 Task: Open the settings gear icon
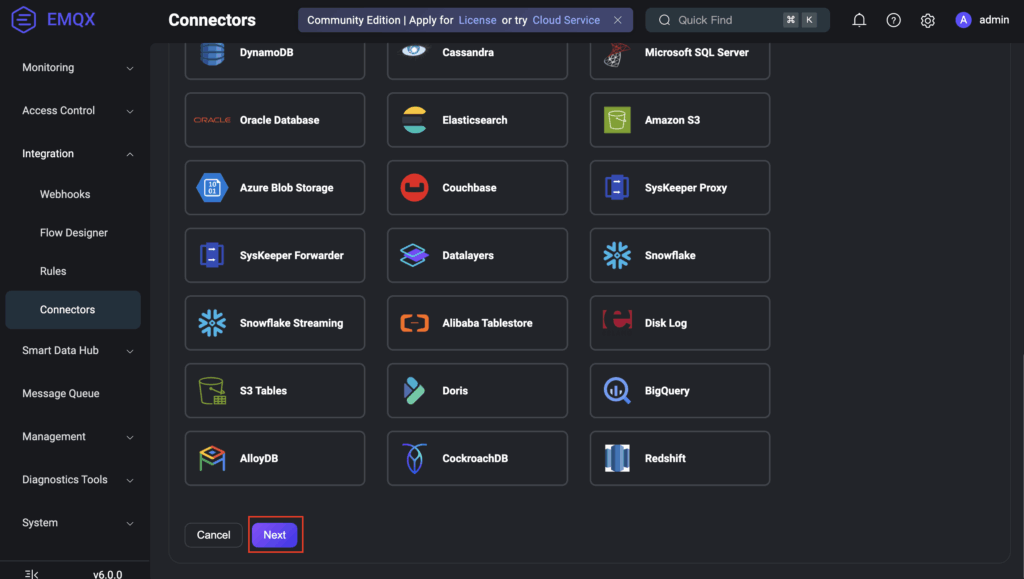(928, 20)
